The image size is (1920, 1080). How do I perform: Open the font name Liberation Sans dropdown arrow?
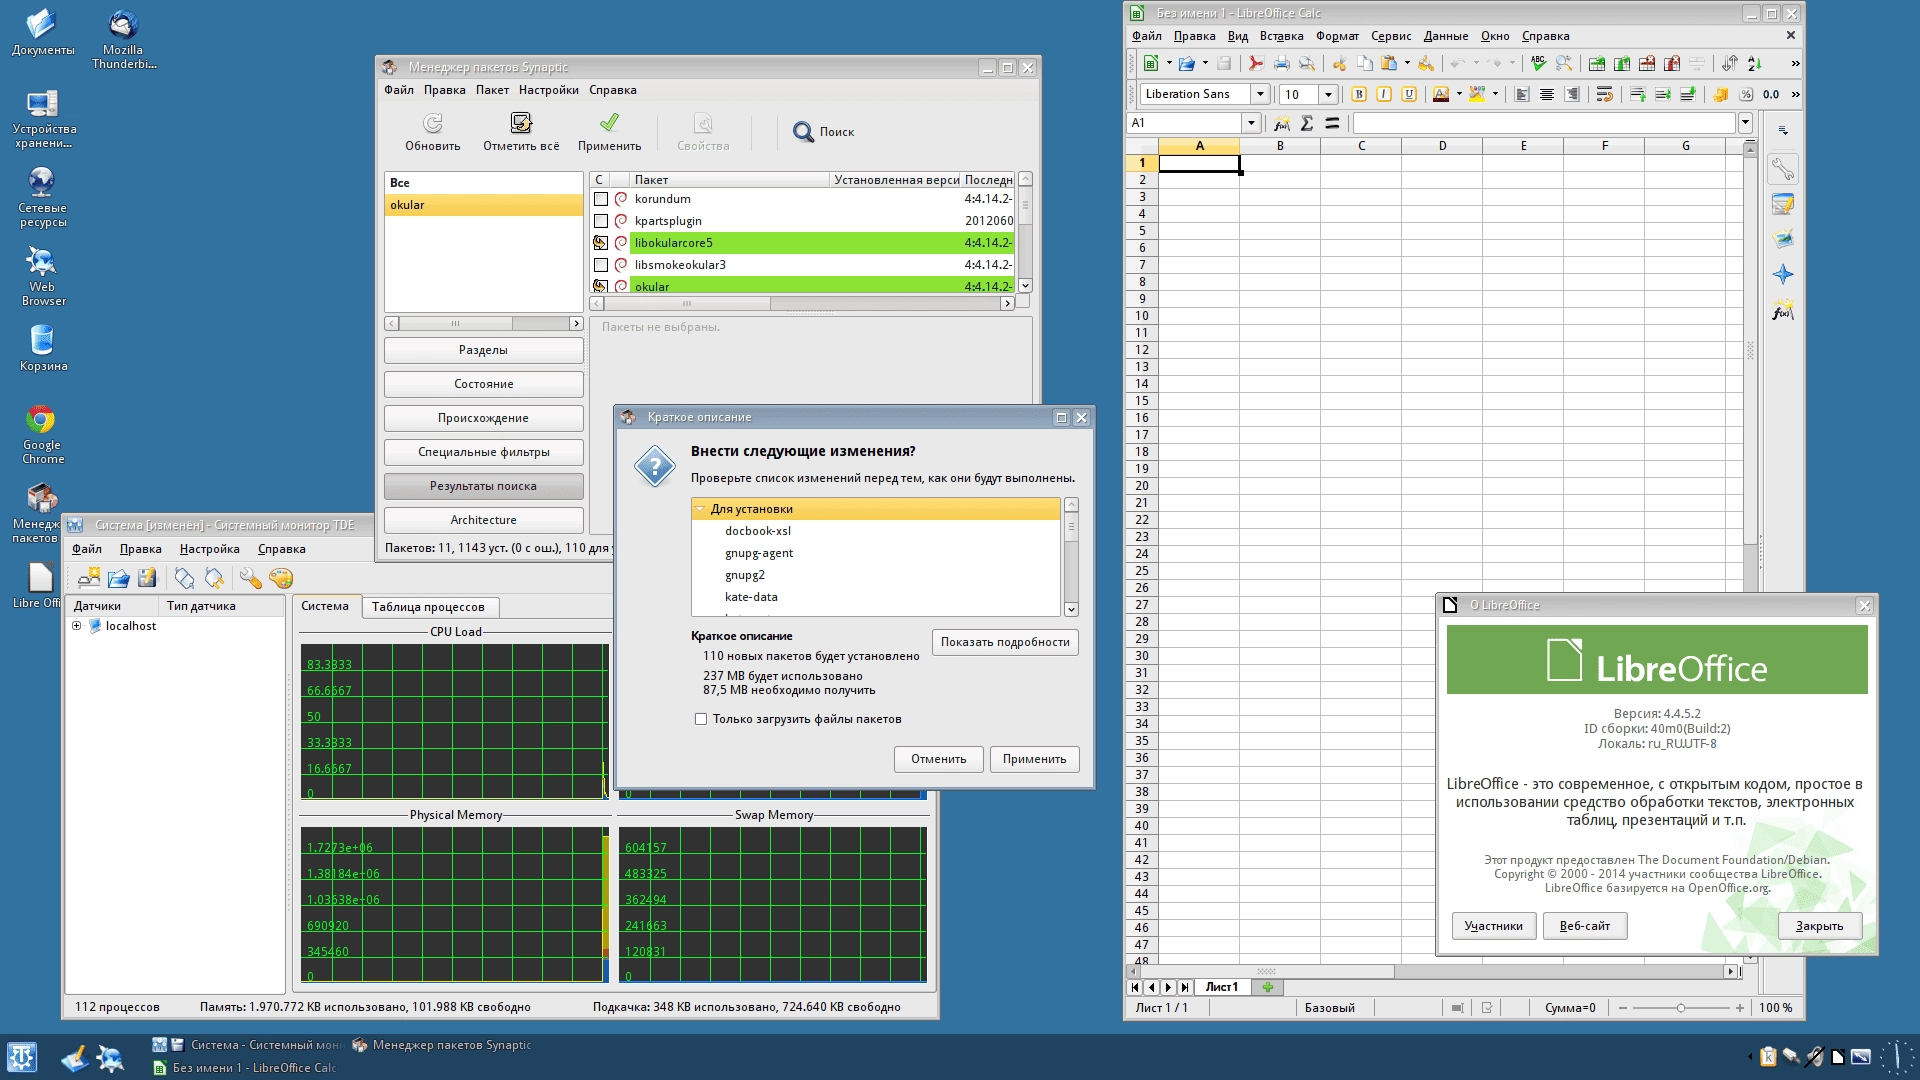point(1260,94)
